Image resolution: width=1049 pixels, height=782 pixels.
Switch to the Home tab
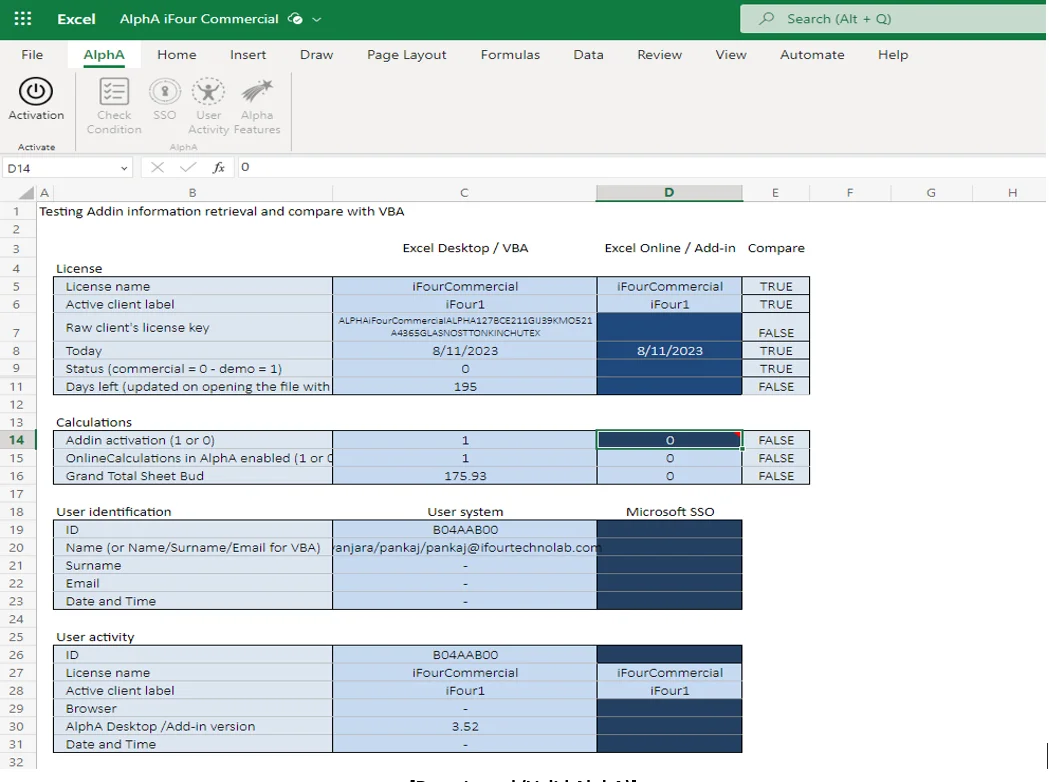(x=177, y=55)
